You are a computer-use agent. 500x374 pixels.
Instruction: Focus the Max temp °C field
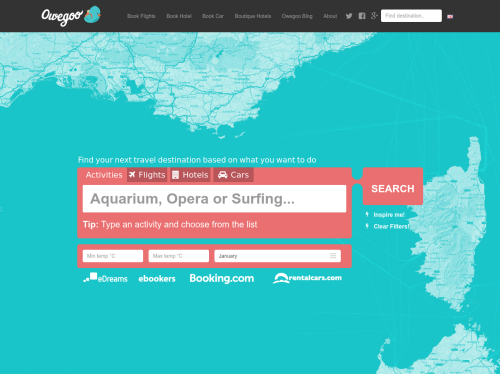coord(179,256)
